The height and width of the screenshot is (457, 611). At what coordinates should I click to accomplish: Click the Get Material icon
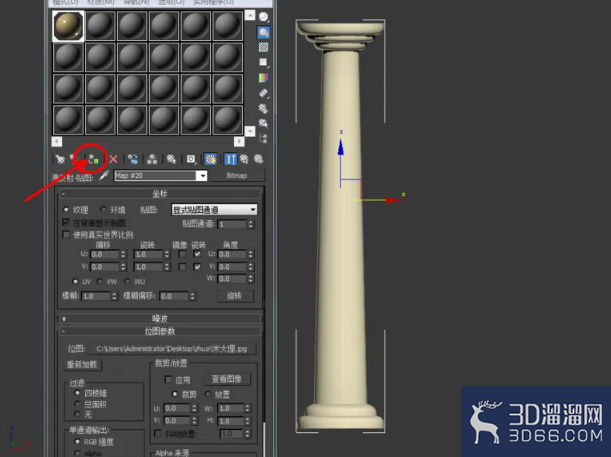[60, 159]
